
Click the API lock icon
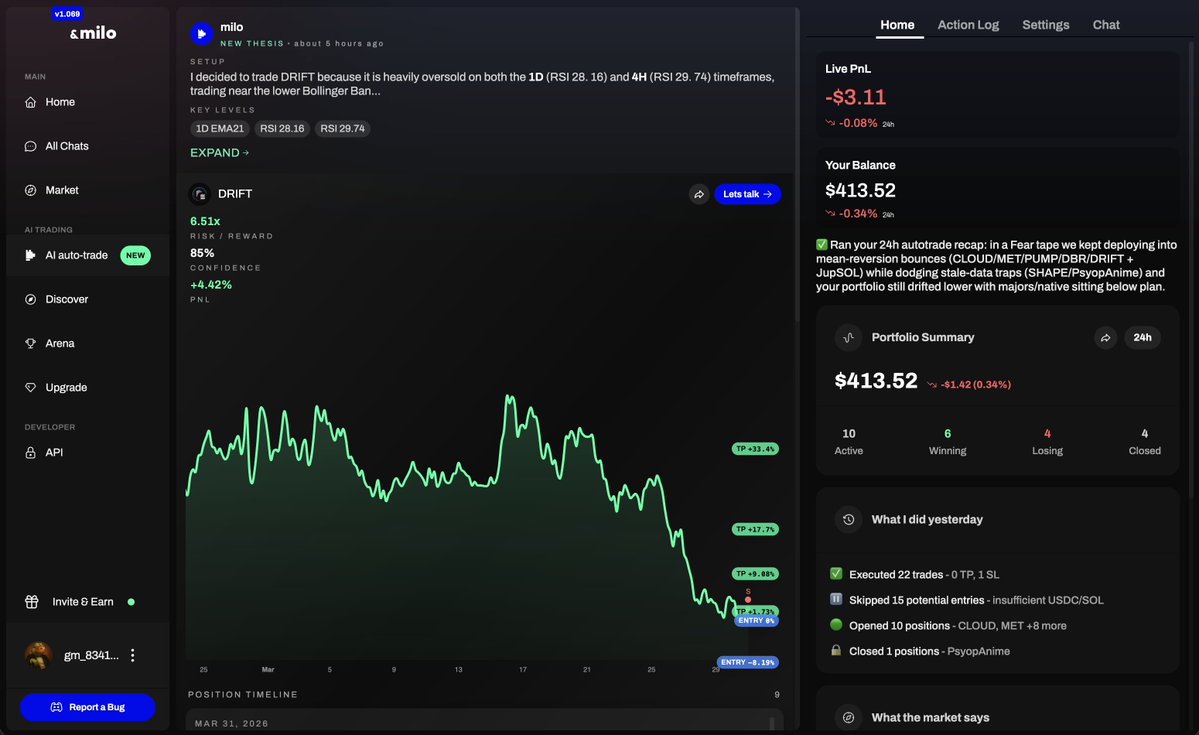pos(31,453)
